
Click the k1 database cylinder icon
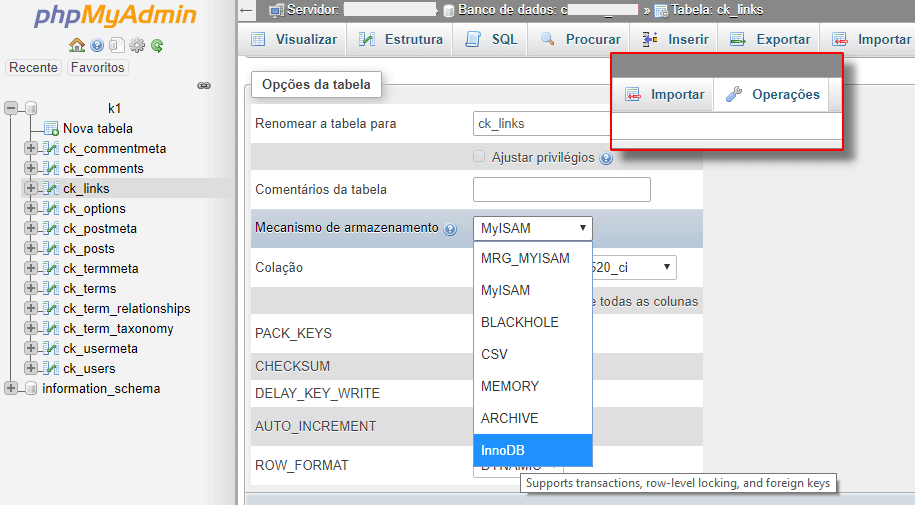point(31,109)
